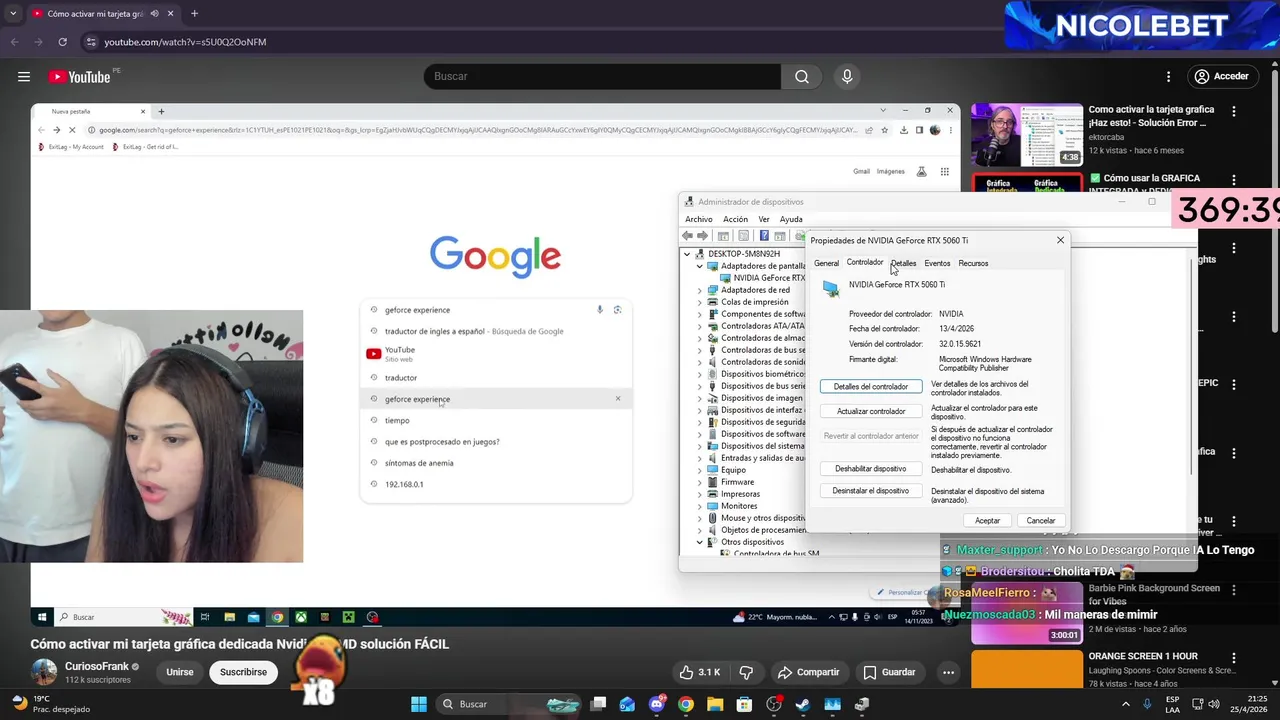This screenshot has width=1280, height=720.
Task: Collapse the Otros dispositivos node
Action: click(699, 542)
